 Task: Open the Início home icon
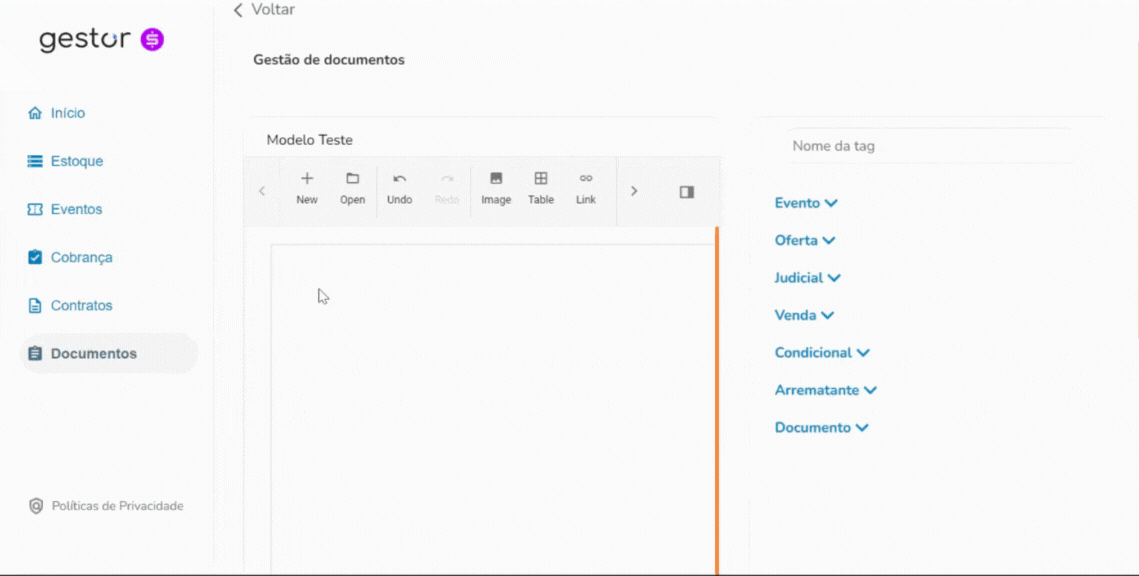(35, 113)
